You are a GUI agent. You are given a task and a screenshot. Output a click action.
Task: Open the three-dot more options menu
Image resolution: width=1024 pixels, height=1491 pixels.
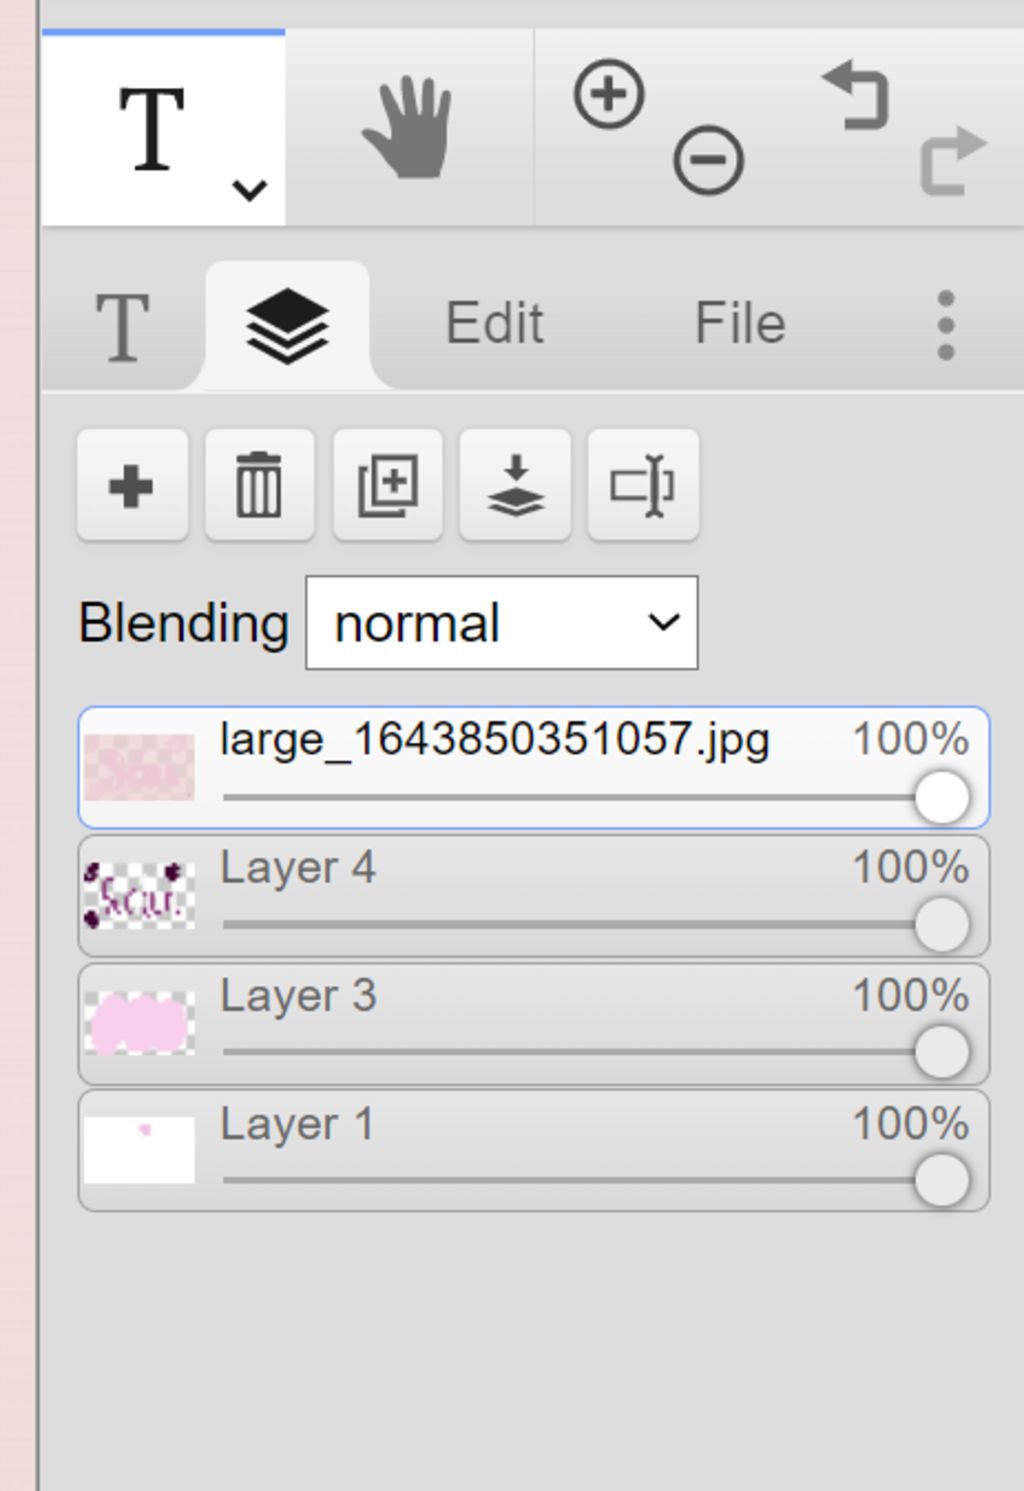pyautogui.click(x=946, y=325)
